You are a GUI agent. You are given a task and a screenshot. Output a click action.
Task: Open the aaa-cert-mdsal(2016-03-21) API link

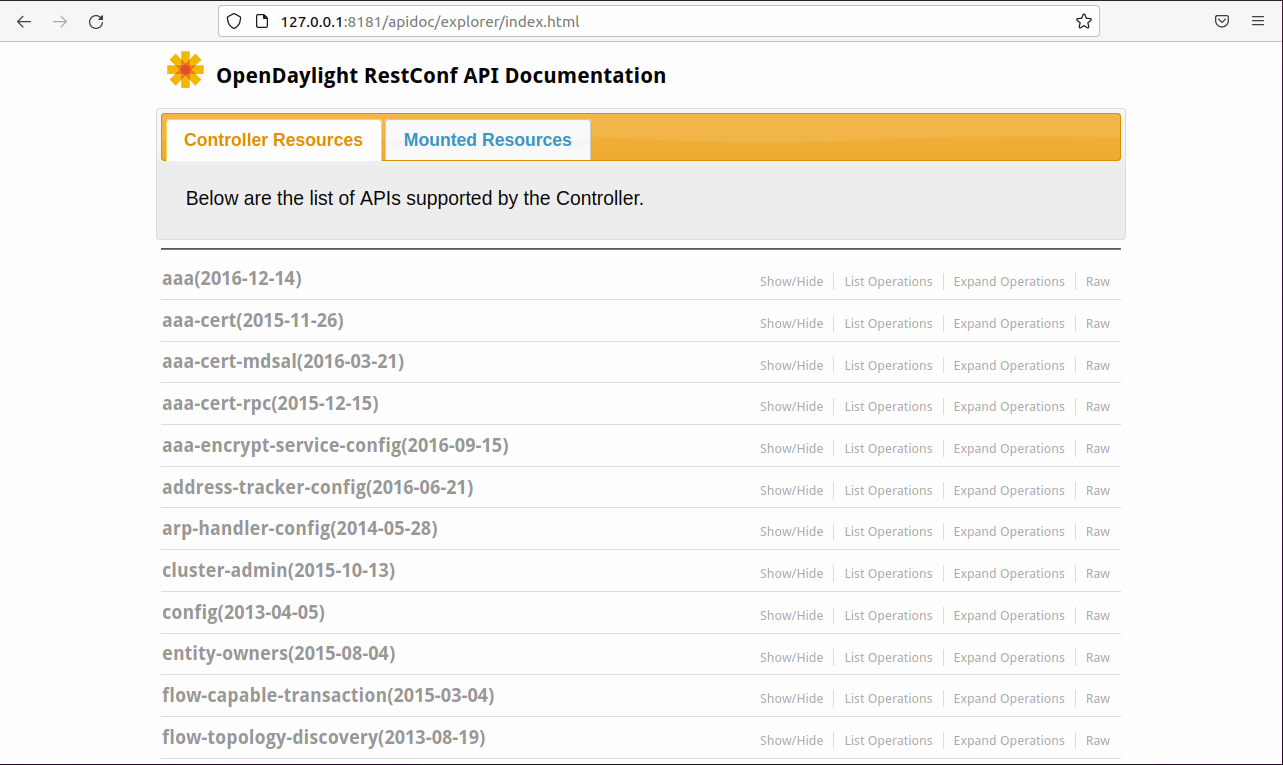283,362
